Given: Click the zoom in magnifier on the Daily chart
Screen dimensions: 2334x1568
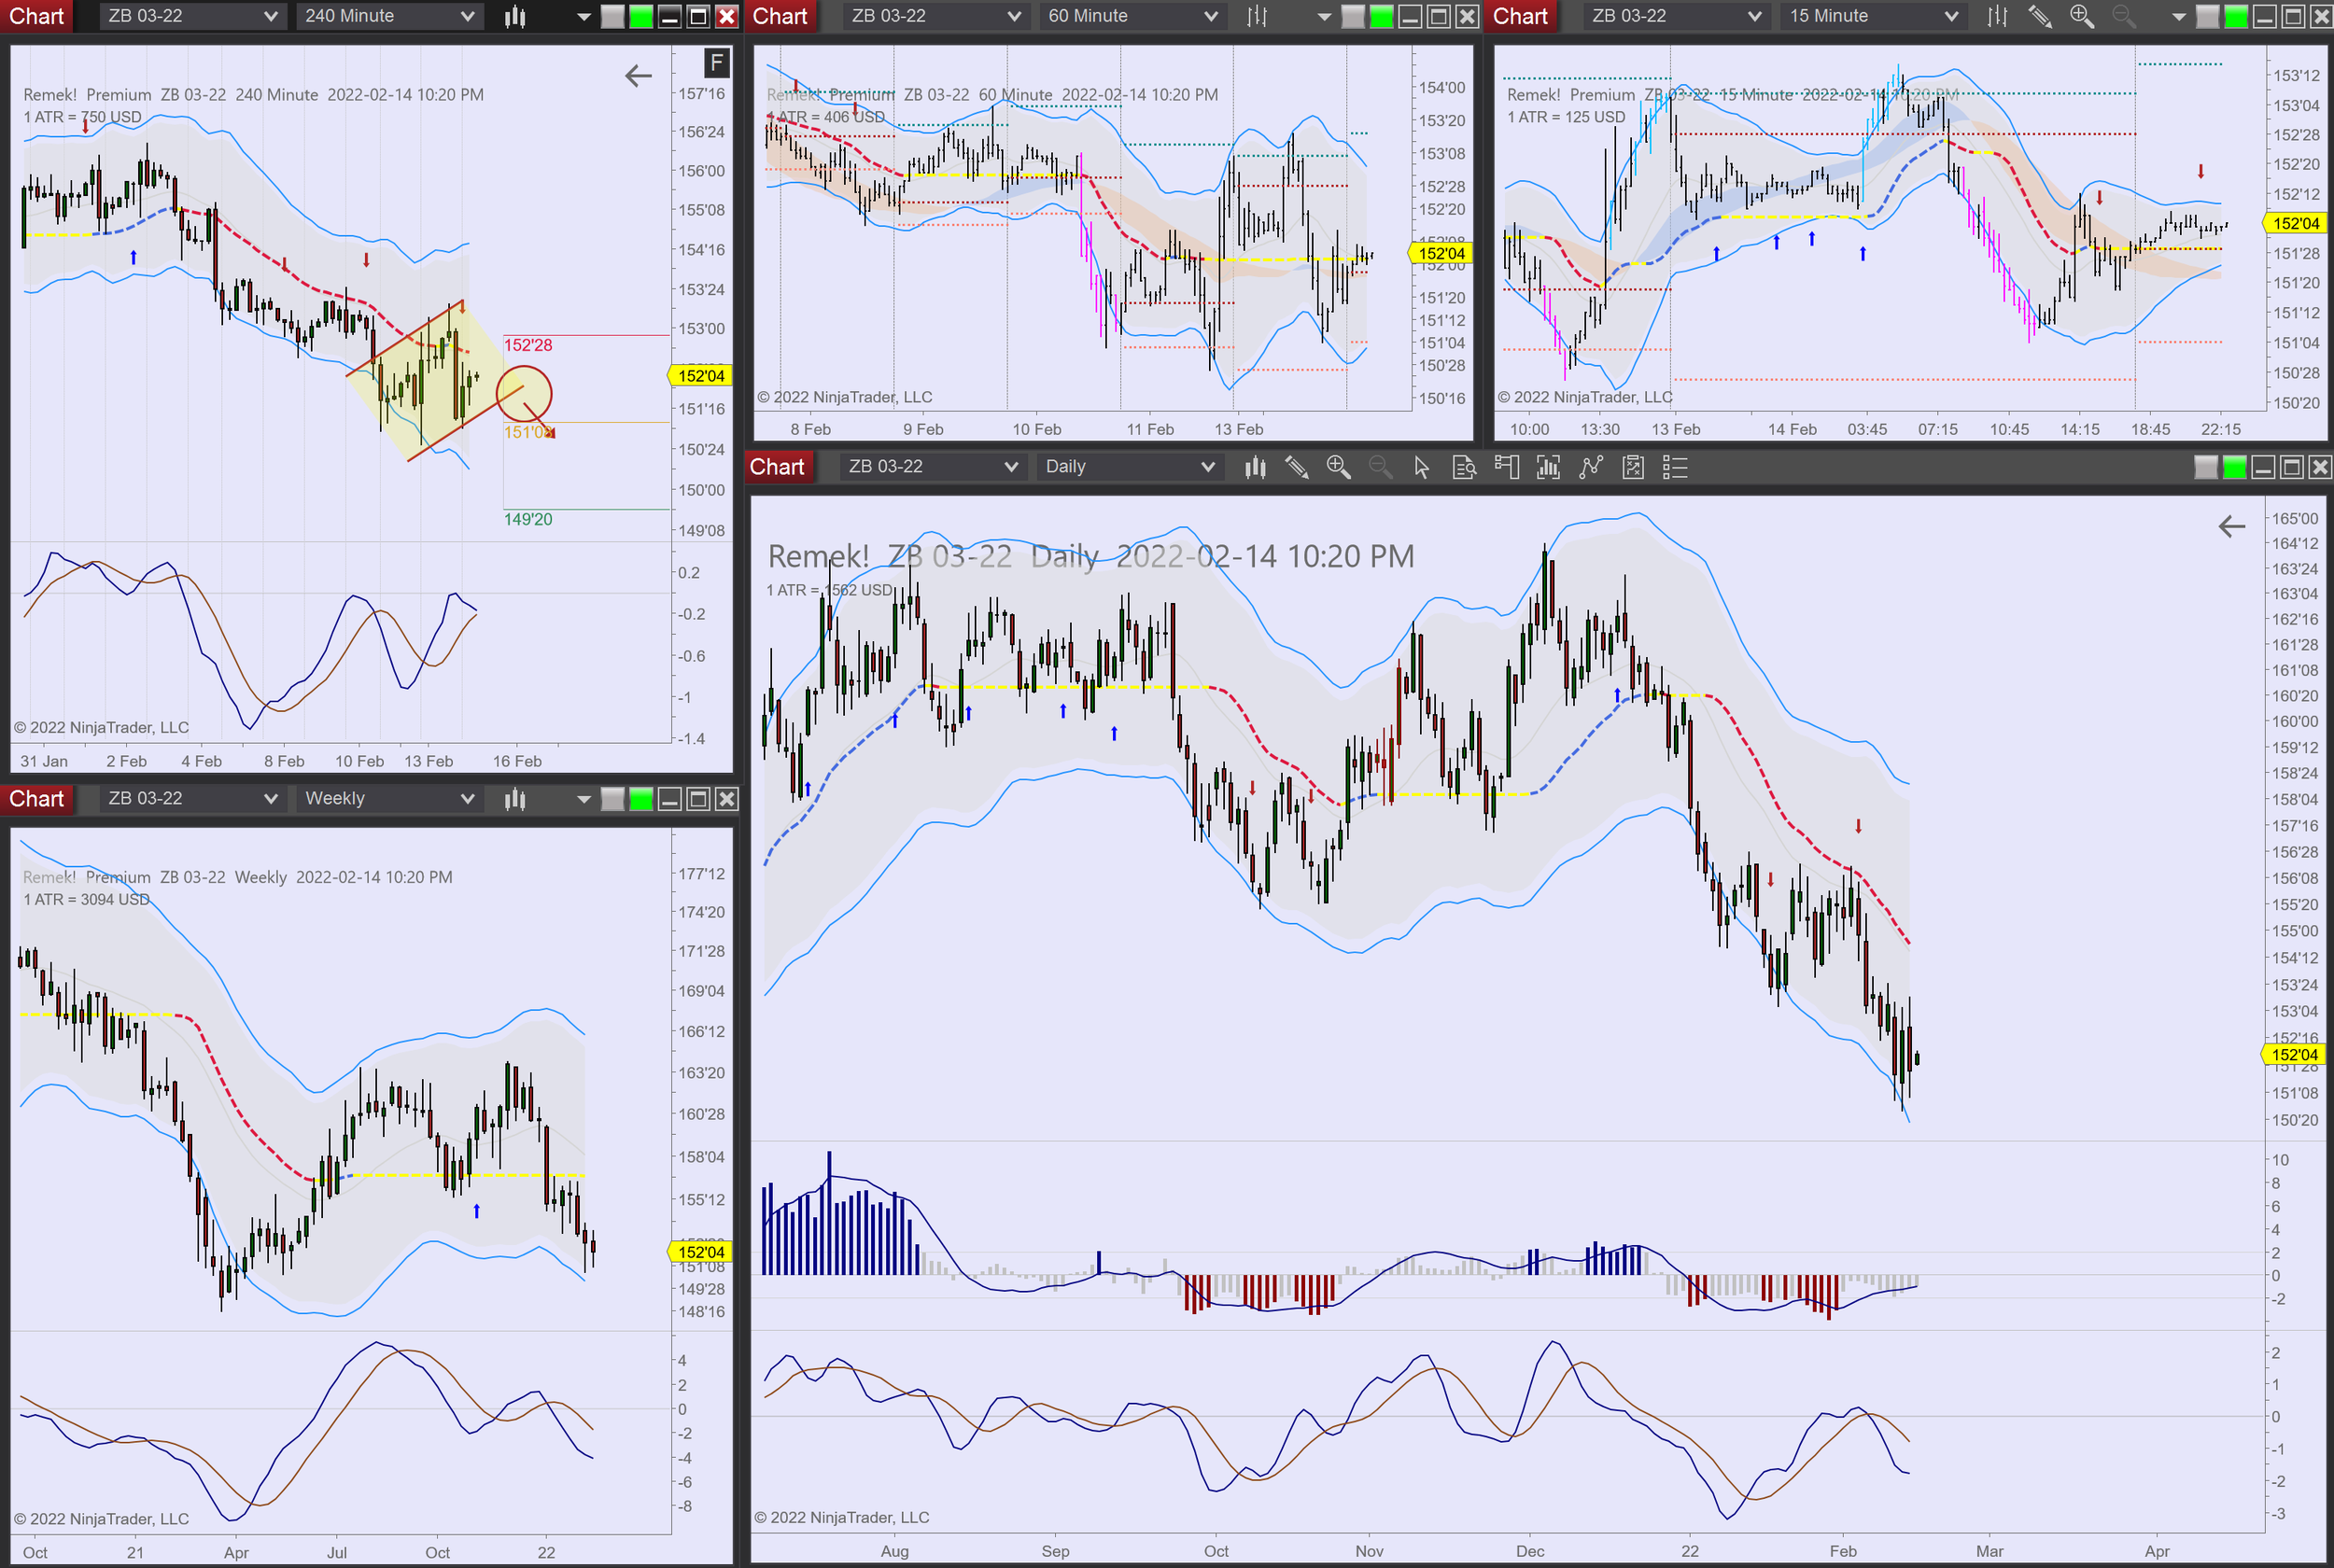Looking at the screenshot, I should [1338, 467].
